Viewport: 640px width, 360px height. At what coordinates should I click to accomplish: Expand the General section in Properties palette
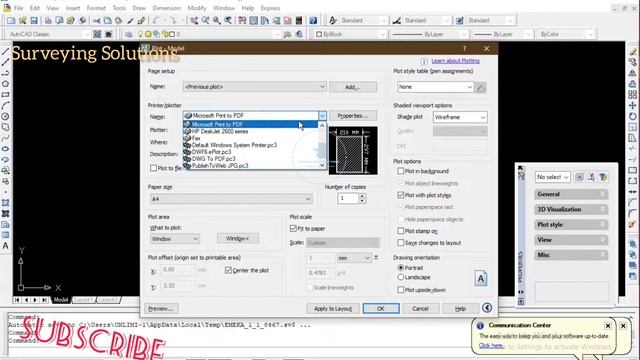pos(571,194)
